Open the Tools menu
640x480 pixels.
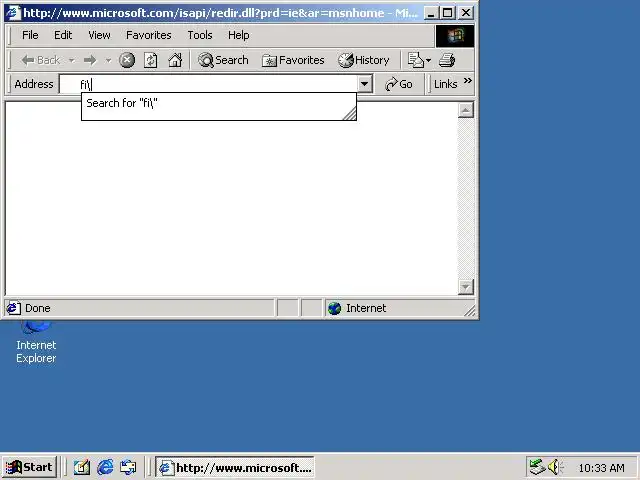(x=200, y=35)
